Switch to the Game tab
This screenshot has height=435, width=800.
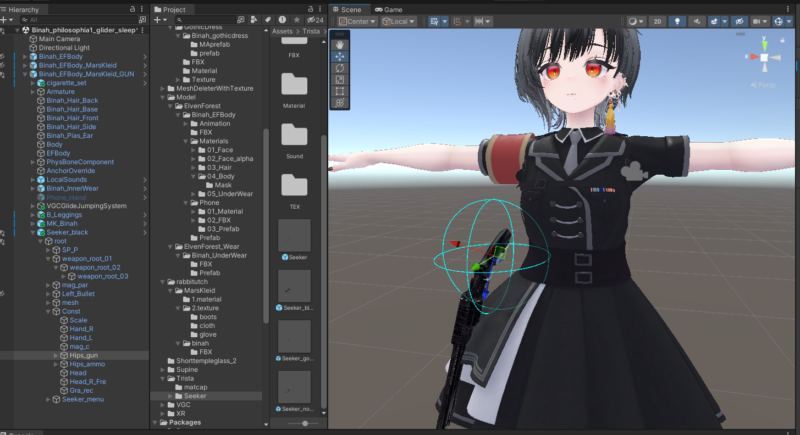[389, 9]
